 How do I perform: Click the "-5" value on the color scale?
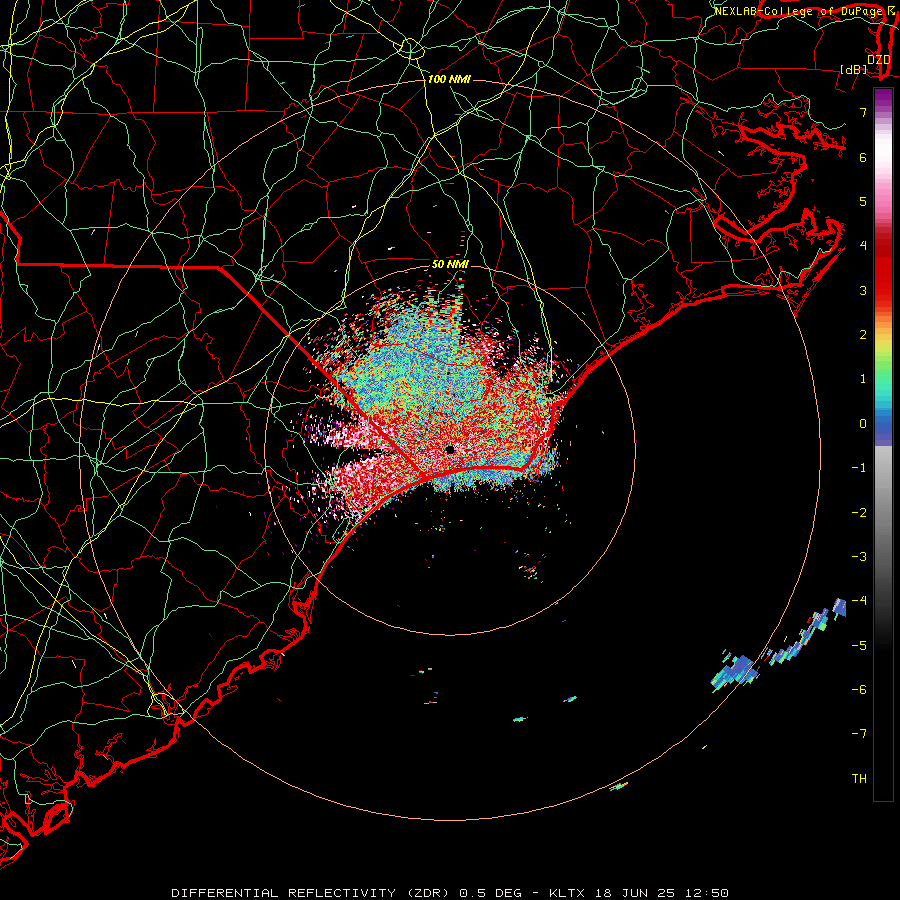pos(859,646)
